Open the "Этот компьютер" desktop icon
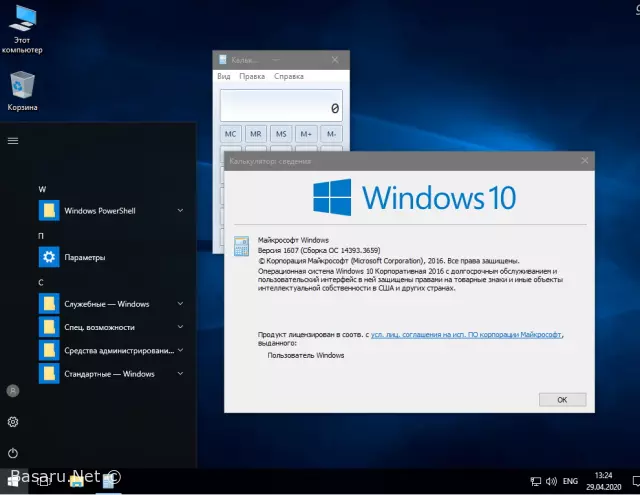Viewport: 640px width, 495px height. (22, 30)
